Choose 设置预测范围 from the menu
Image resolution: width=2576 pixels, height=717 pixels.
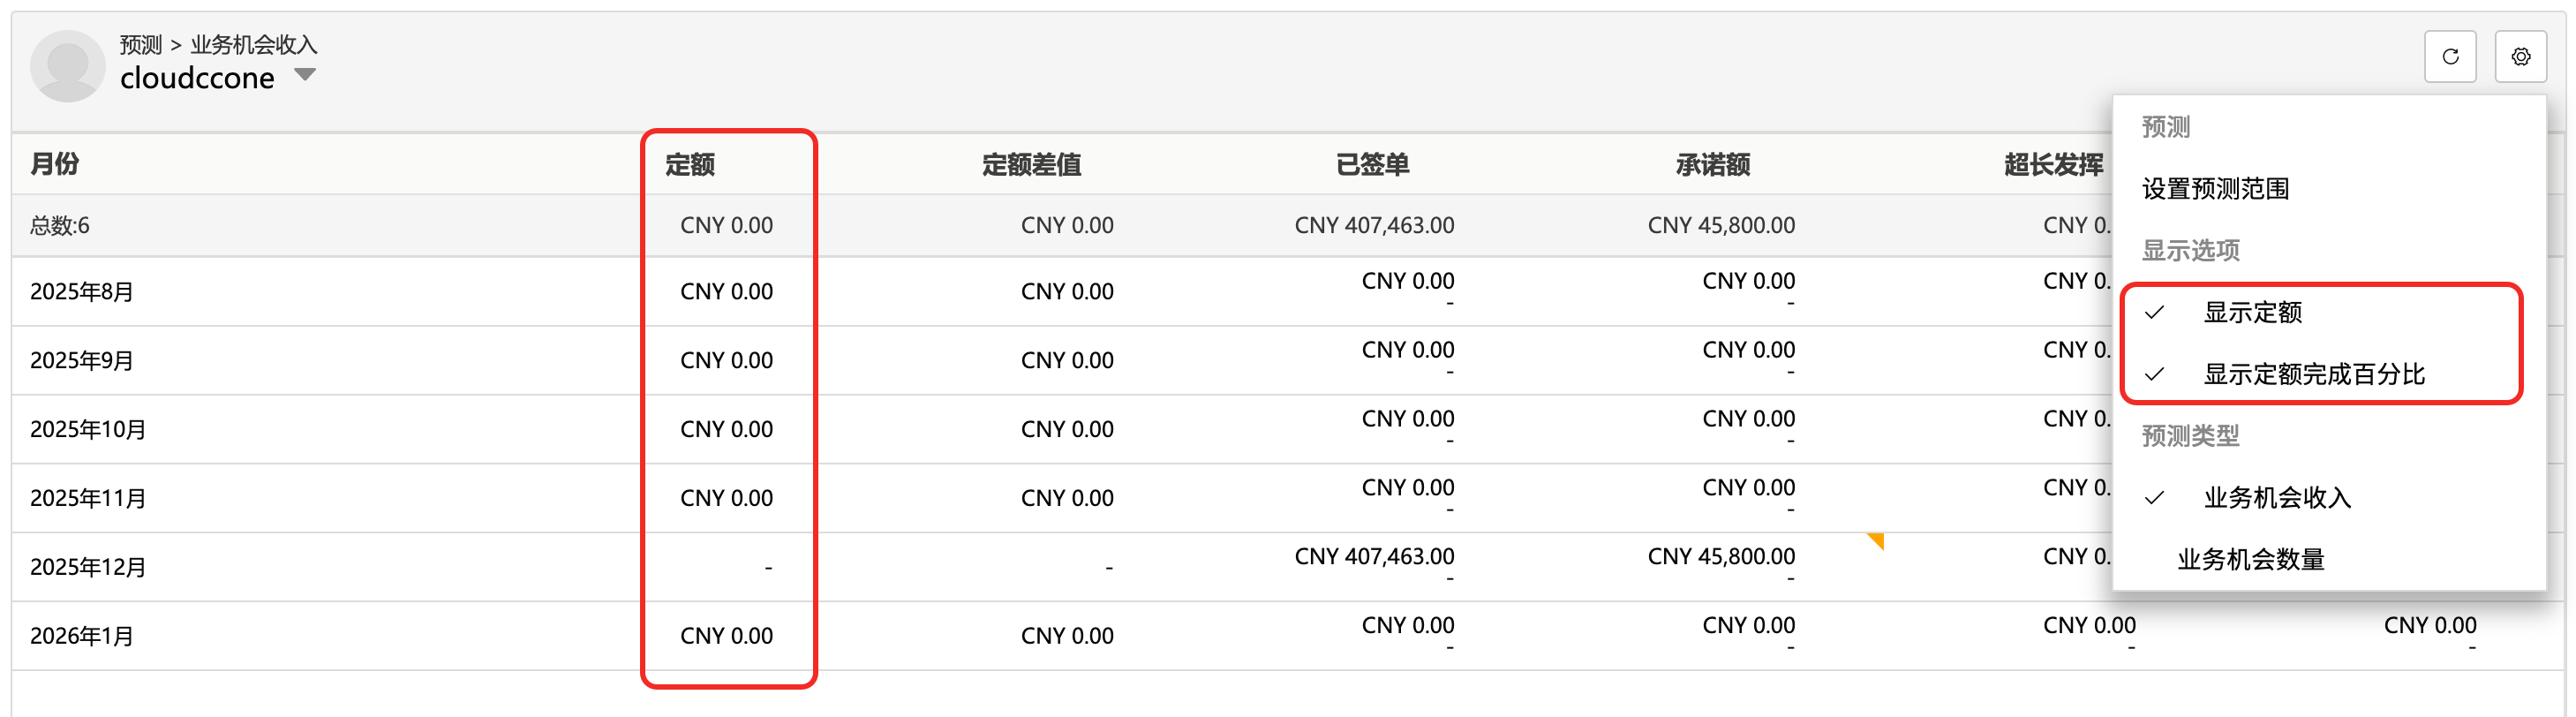click(2215, 189)
